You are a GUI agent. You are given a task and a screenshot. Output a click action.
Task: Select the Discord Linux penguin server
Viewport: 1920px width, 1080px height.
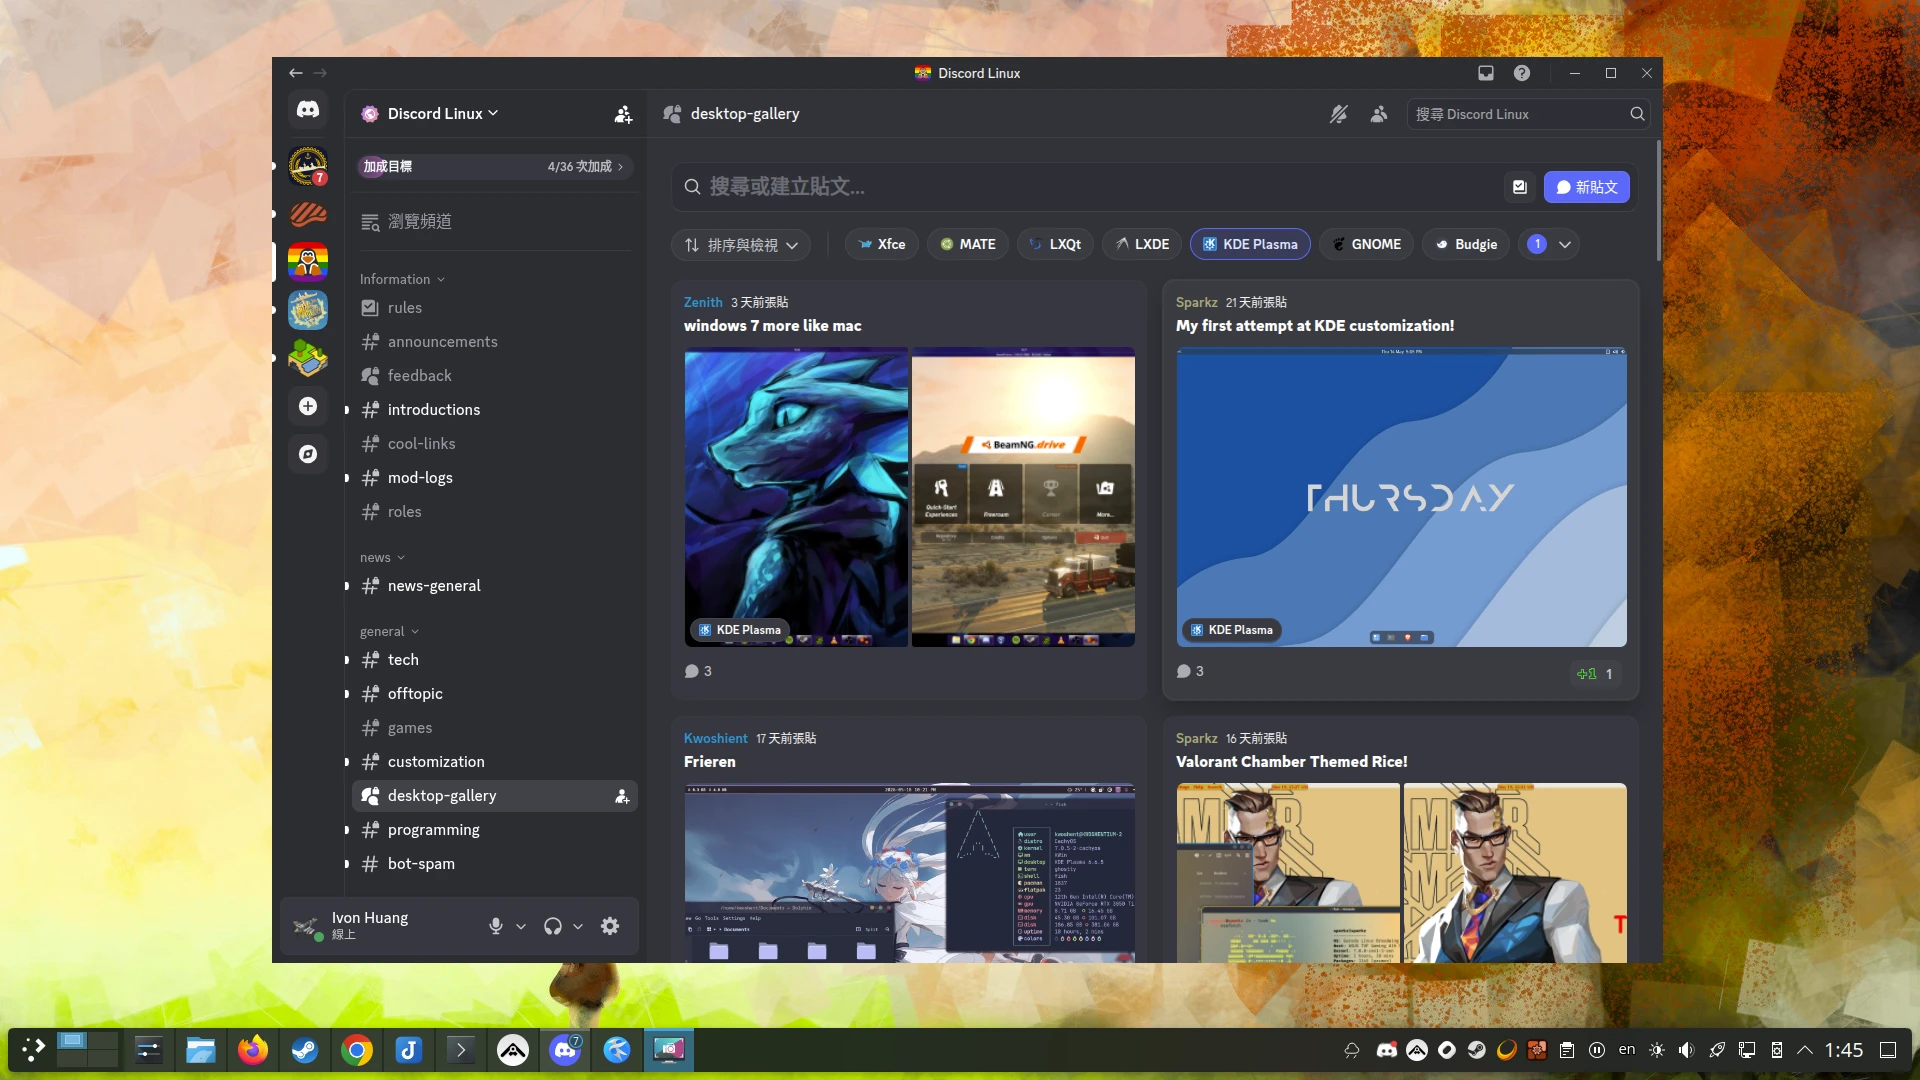[x=308, y=262]
